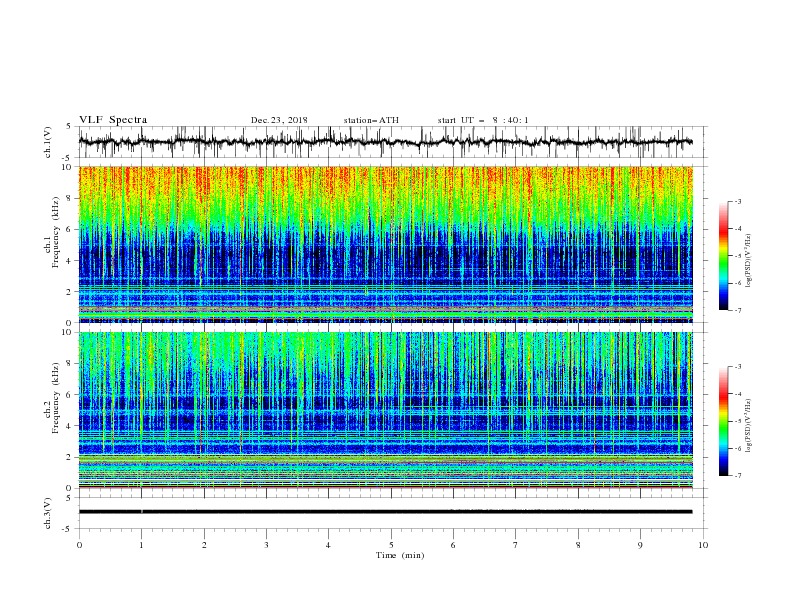This screenshot has width=792, height=612.
Task: Click the "5" minute tick on time axis
Action: [391, 545]
